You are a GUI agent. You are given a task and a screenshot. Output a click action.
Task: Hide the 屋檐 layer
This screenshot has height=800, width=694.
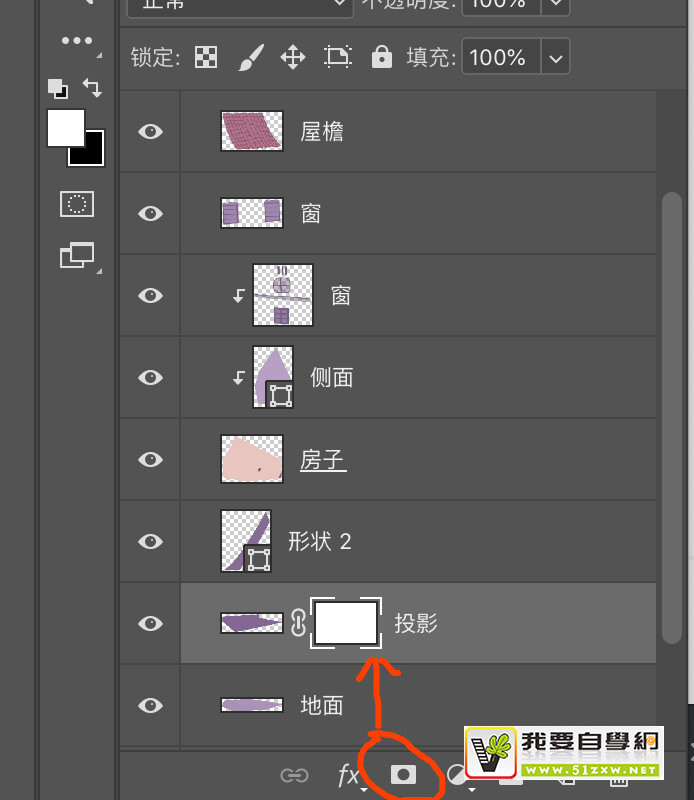150,131
